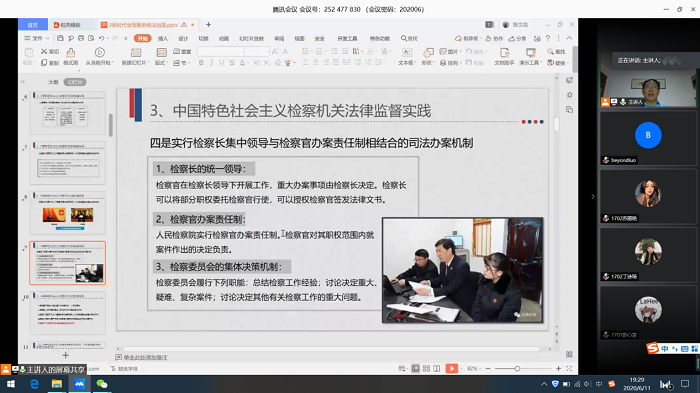700x393 pixels.
Task: Toggle italic formatting button
Action: point(212,63)
